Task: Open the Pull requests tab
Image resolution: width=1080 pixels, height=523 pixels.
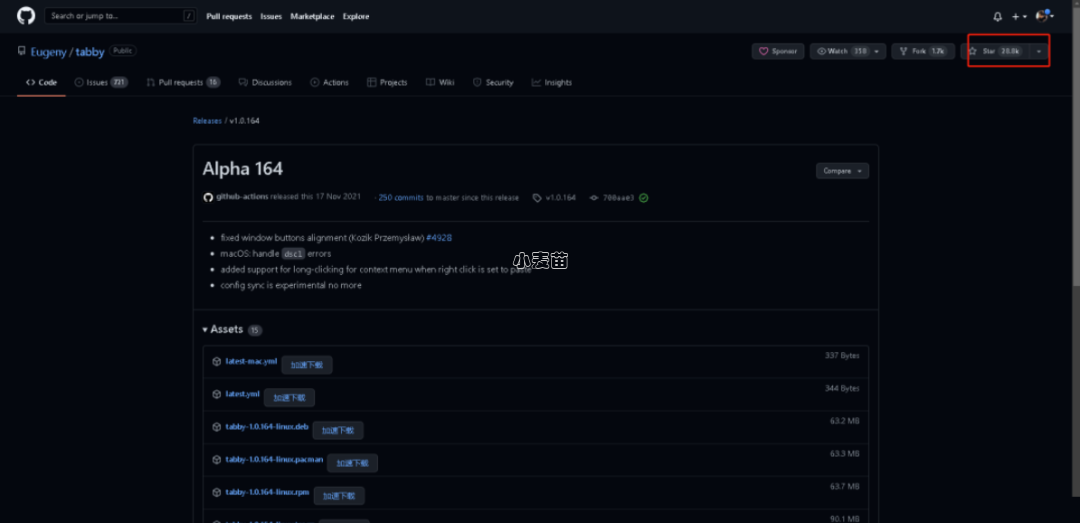Action: [x=182, y=83]
